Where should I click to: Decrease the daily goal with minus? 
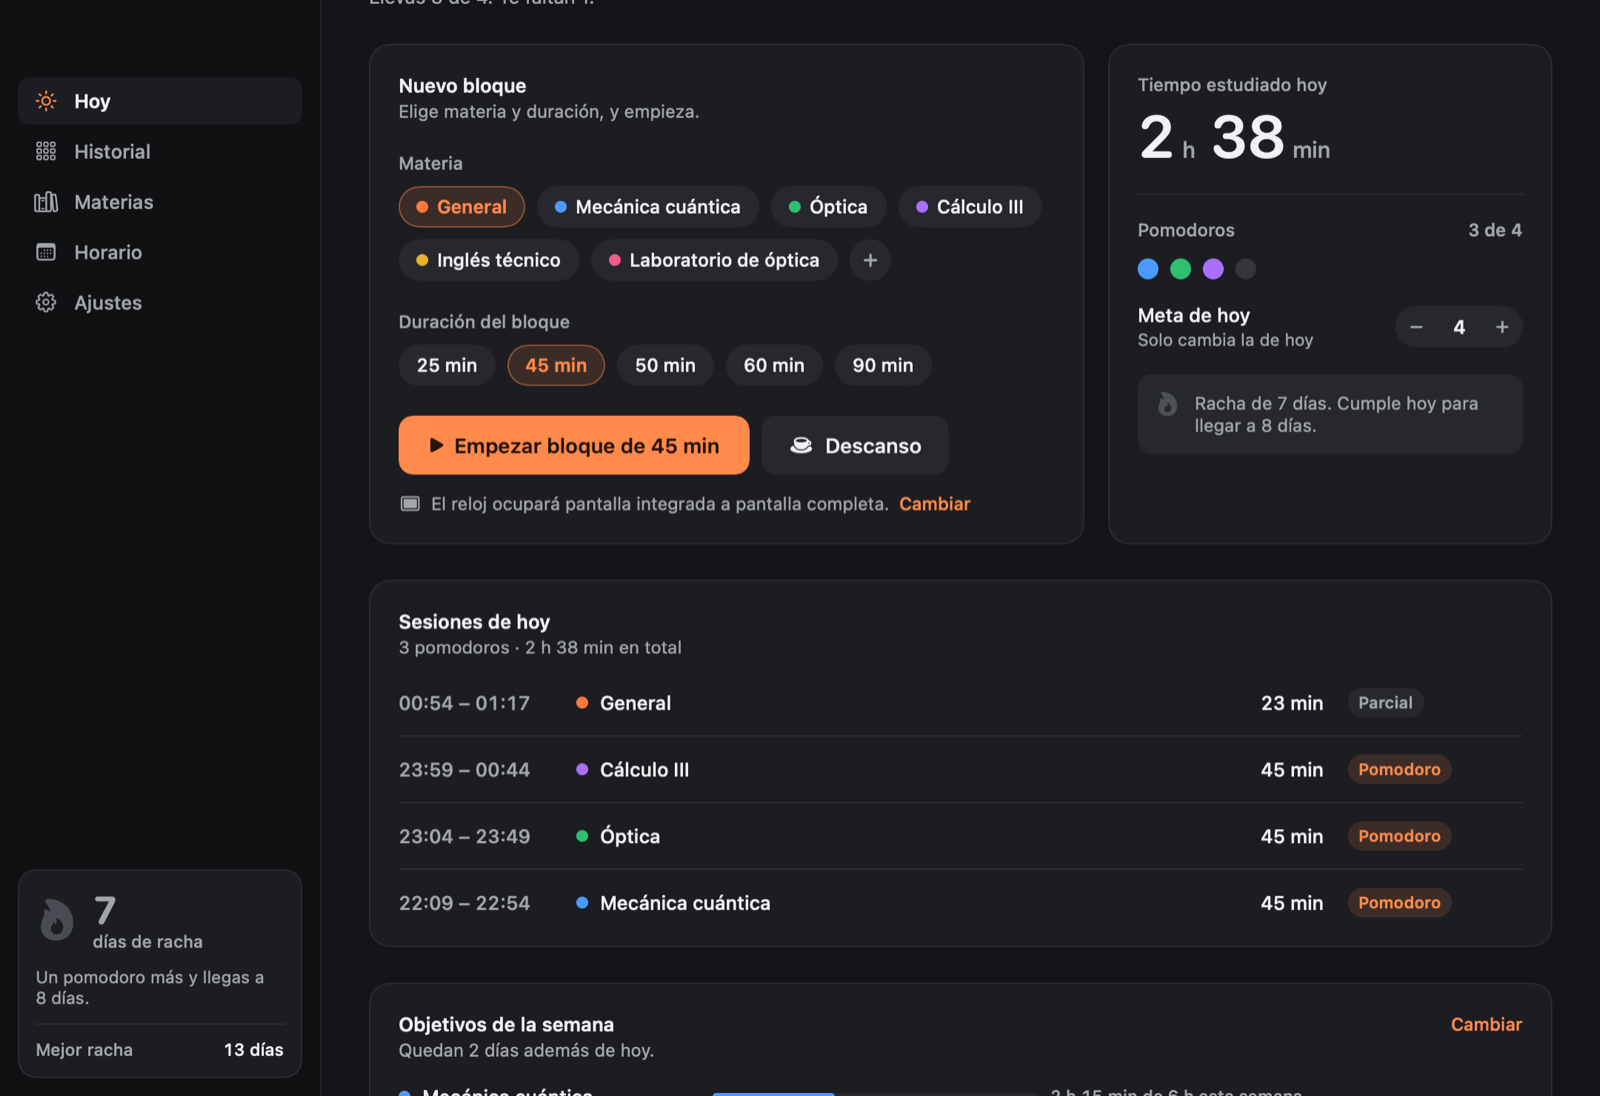click(1416, 327)
